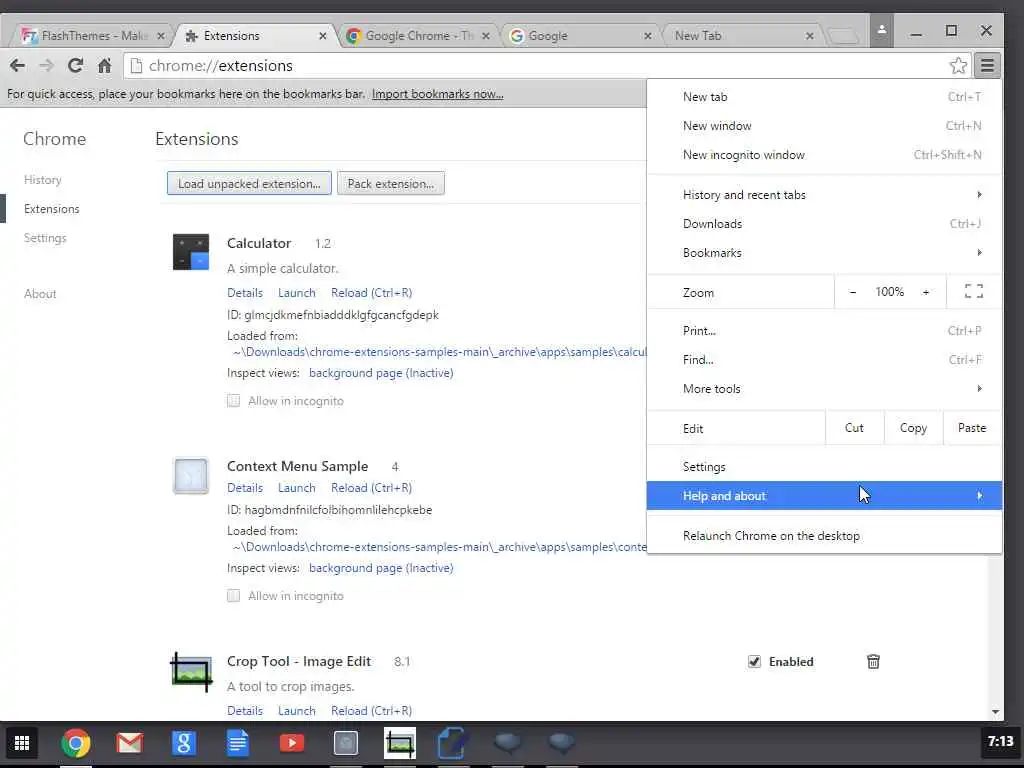Click the Calculator extension icon
This screenshot has height=768, width=1024.
pyautogui.click(x=191, y=252)
